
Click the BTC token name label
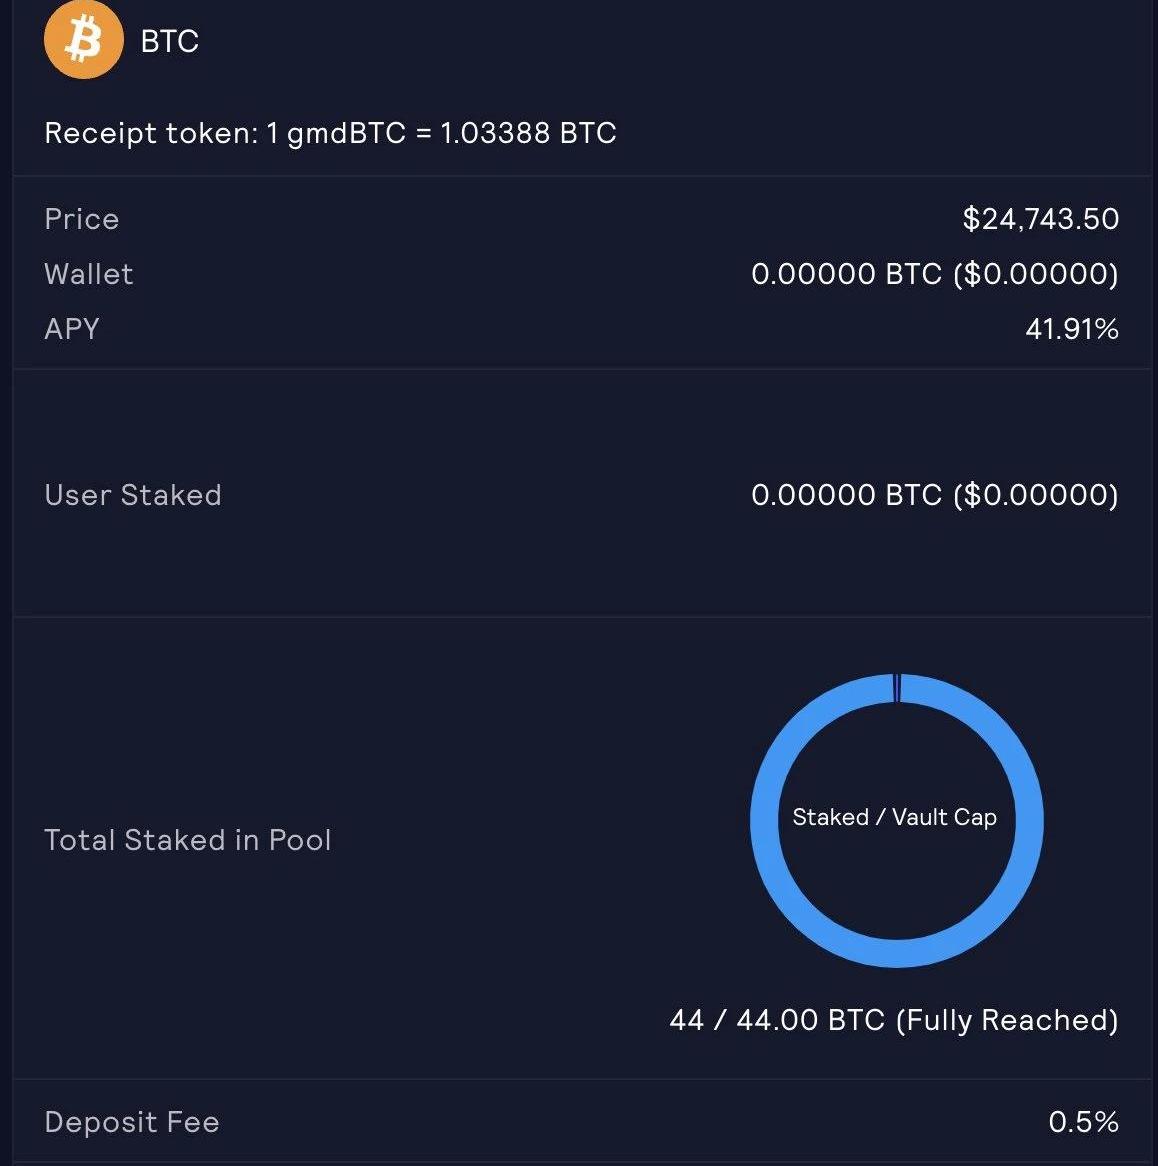pyautogui.click(x=170, y=42)
